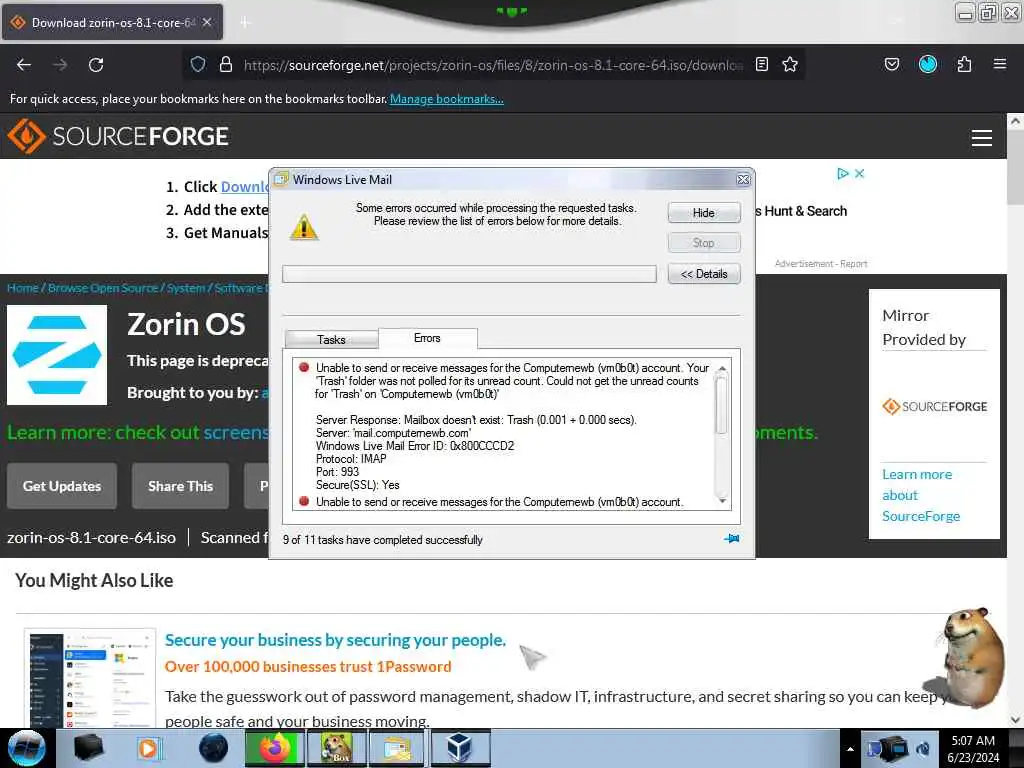The height and width of the screenshot is (768, 1024).
Task: Open the Secure your business ad headline
Action: pos(335,640)
